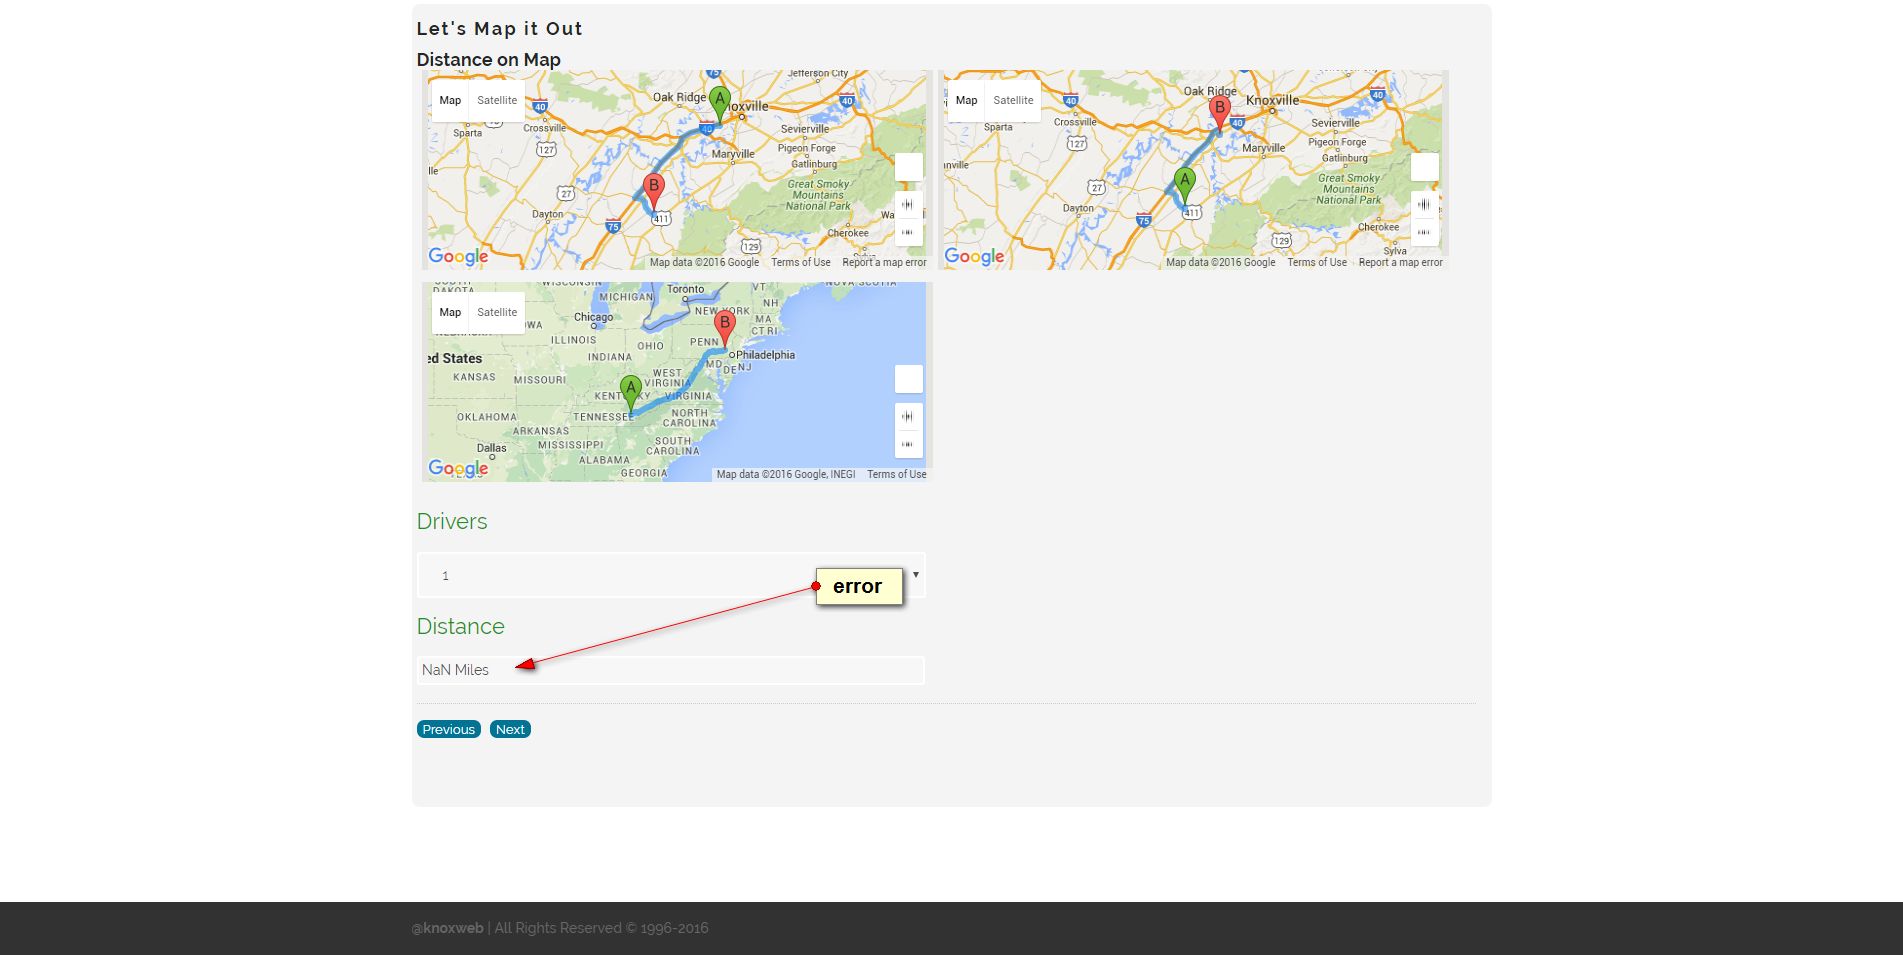Viewport: 1903px width, 955px height.
Task: Zoom out on the map with B near Knoxville
Action: point(1424,232)
